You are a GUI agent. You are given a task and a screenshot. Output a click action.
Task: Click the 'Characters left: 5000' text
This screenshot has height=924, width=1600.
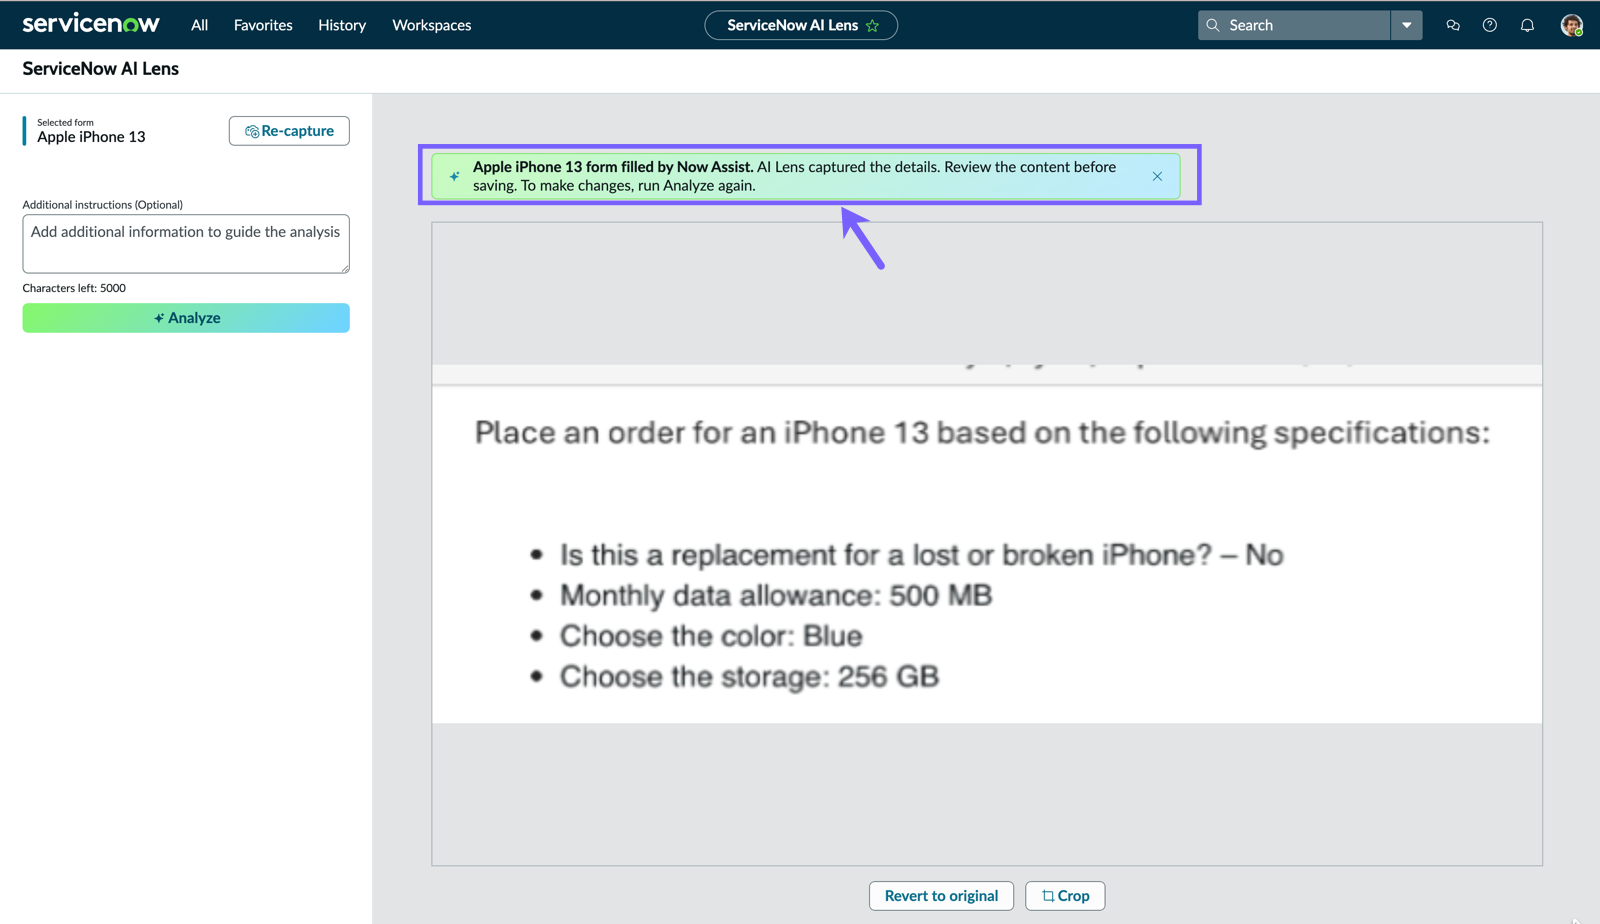pos(74,288)
